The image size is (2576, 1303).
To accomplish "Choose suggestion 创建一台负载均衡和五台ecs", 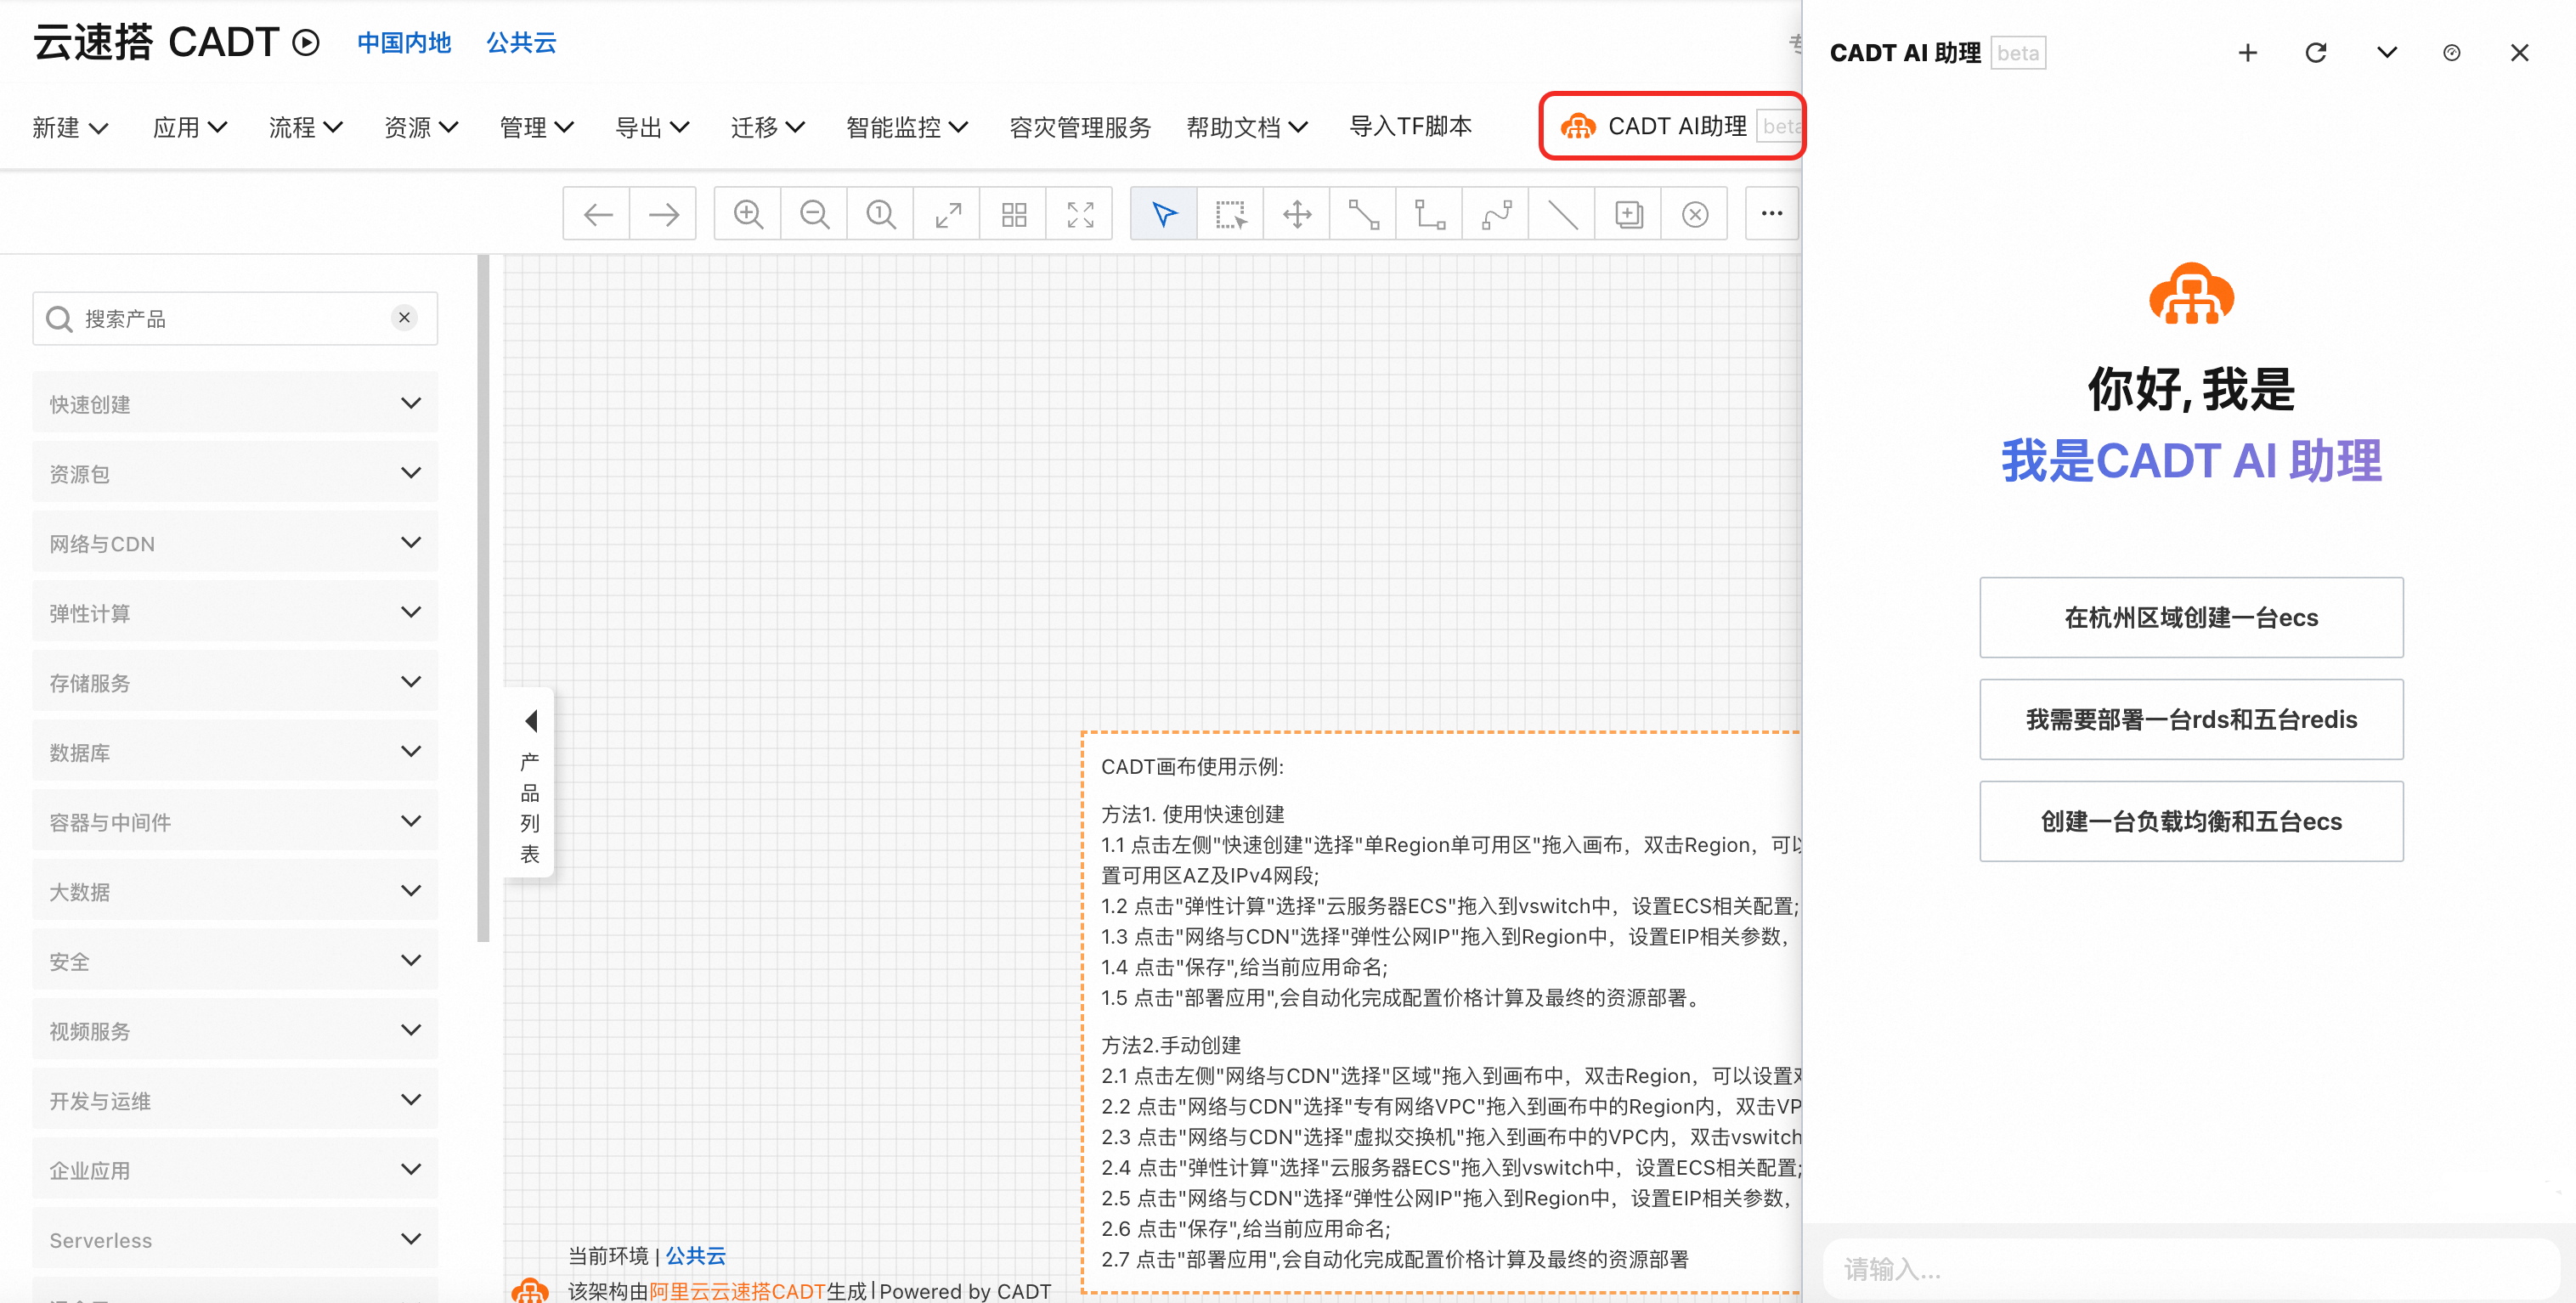I will click(2191, 821).
